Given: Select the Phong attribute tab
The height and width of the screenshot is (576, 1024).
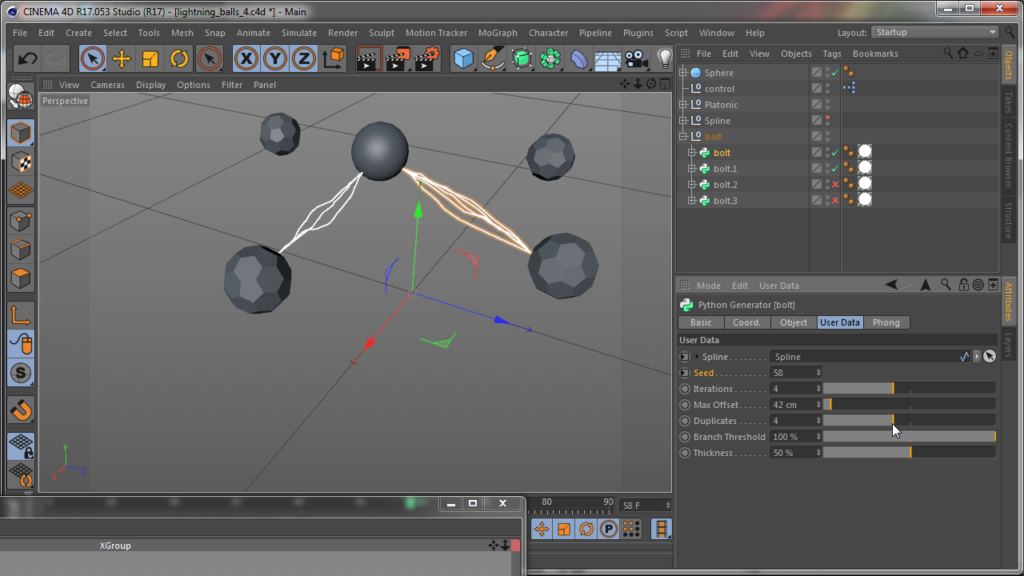Looking at the screenshot, I should tap(886, 323).
